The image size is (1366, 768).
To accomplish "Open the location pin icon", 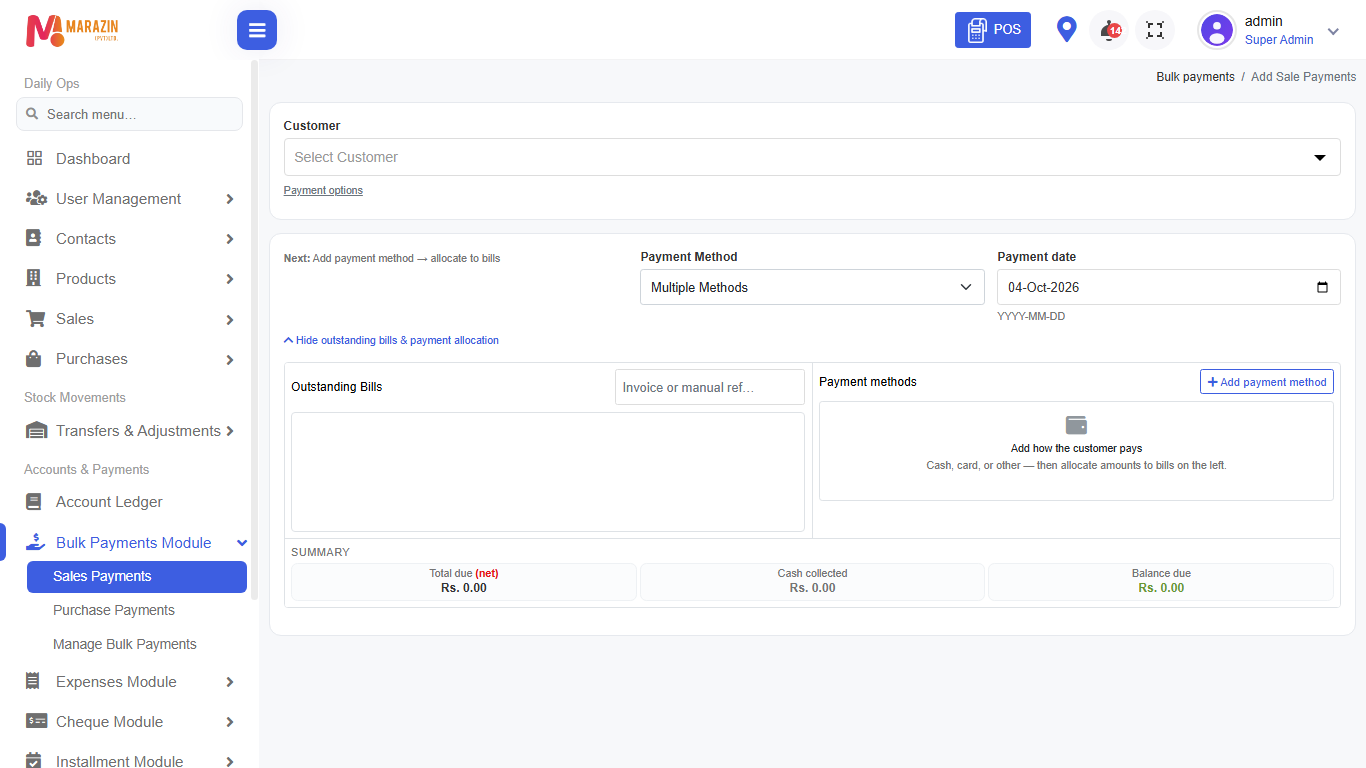I will point(1067,30).
